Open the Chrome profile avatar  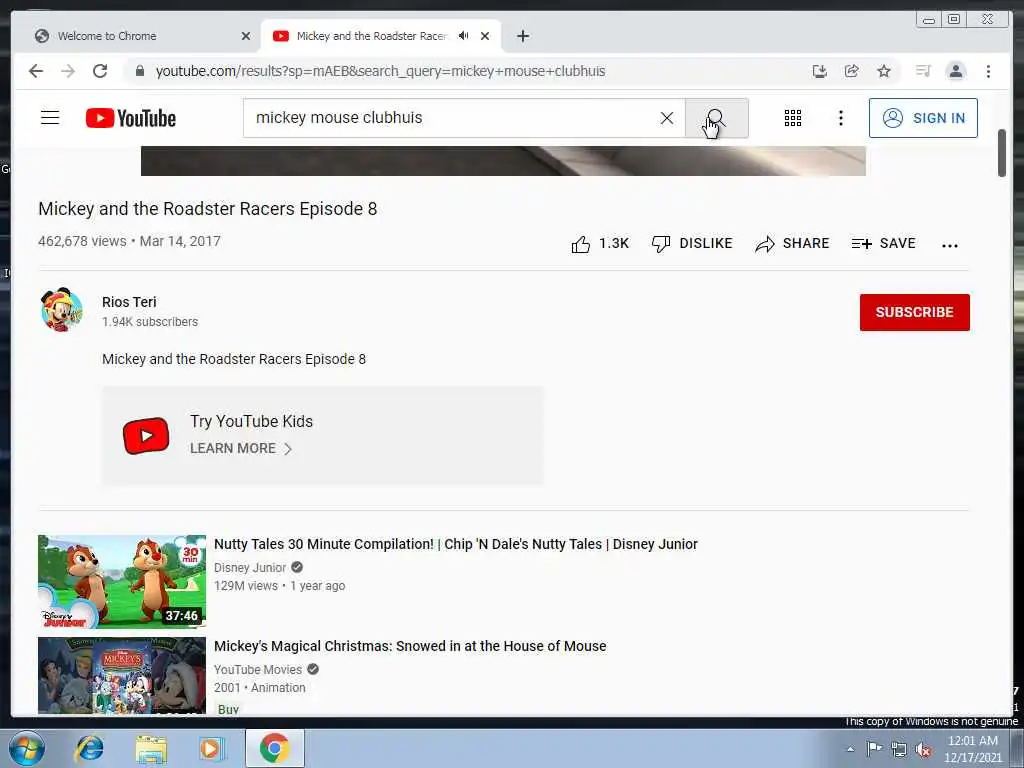click(955, 71)
